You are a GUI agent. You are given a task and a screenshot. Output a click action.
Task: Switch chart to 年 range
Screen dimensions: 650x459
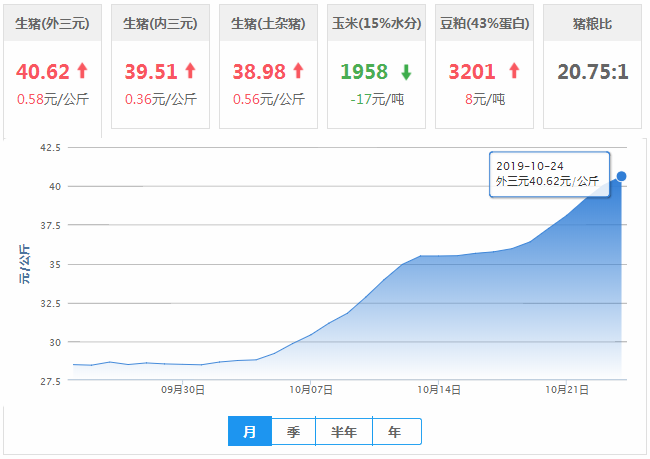click(x=397, y=431)
